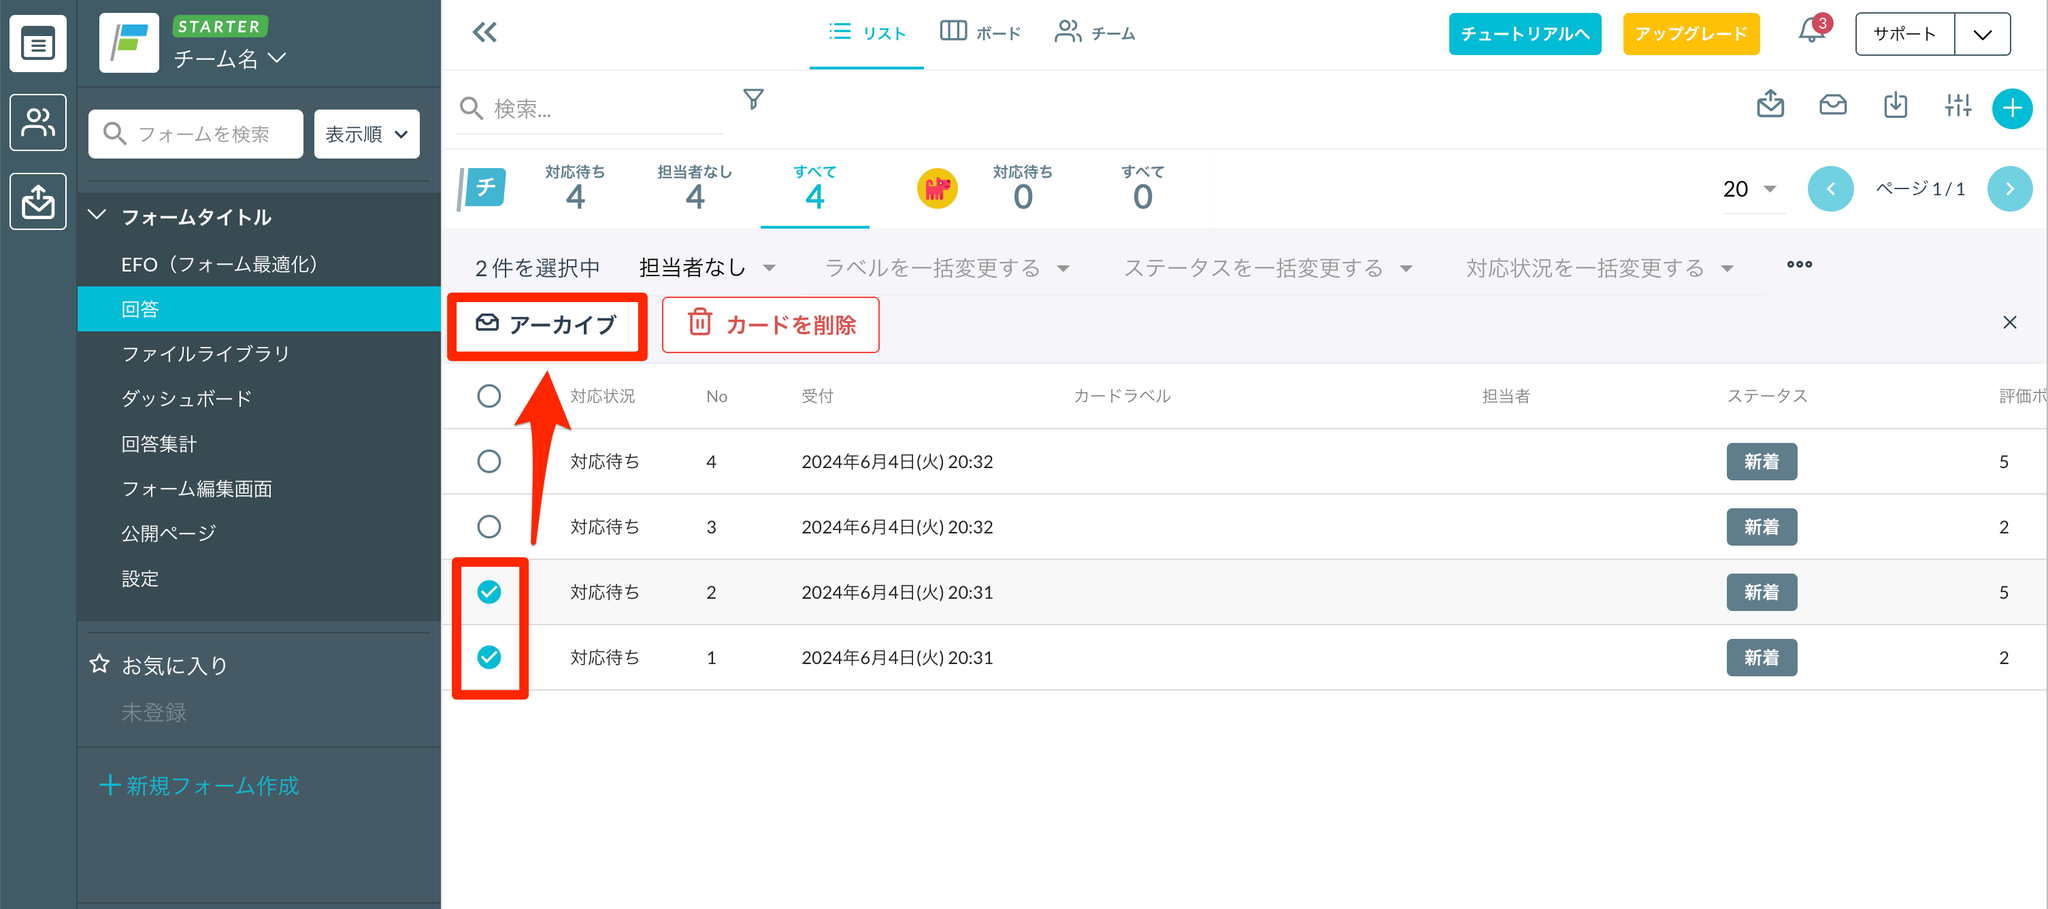Click the blue plus add button
The width and height of the screenshot is (2048, 909).
(2011, 108)
